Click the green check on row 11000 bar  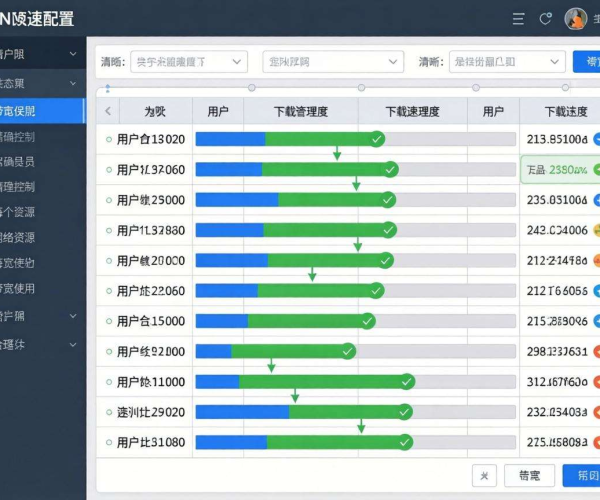click(407, 381)
